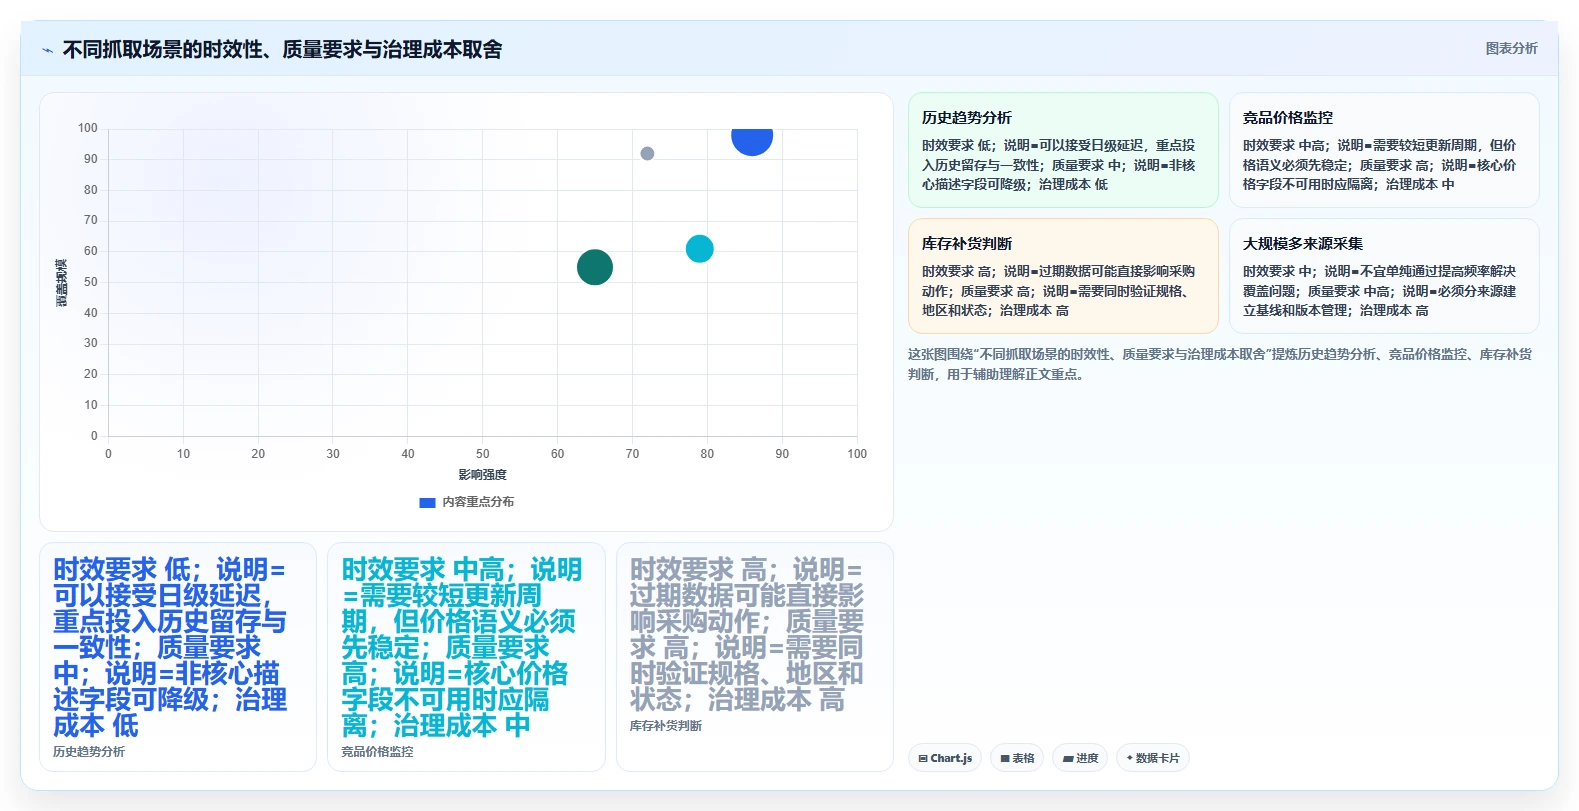Select the small gray bubble in the chart
1579x811 pixels.
pos(647,153)
